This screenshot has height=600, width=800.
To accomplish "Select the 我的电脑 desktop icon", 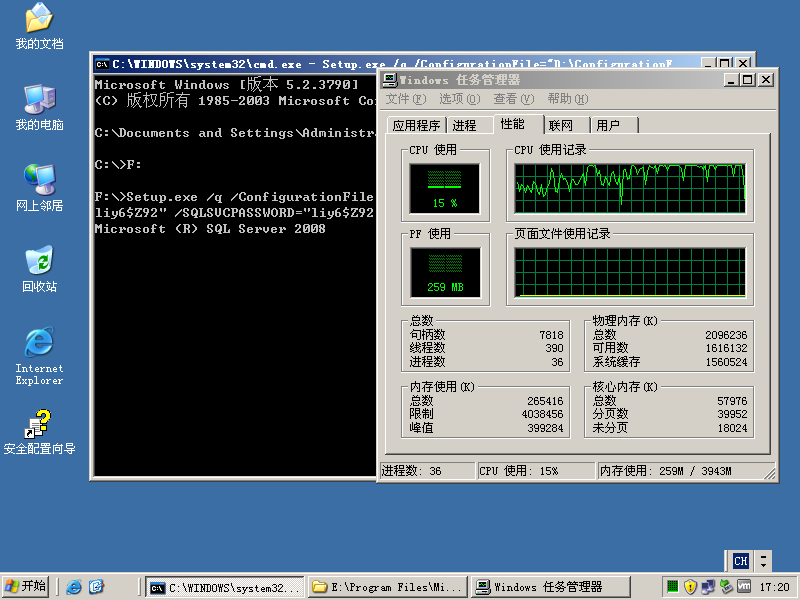I will (39, 107).
